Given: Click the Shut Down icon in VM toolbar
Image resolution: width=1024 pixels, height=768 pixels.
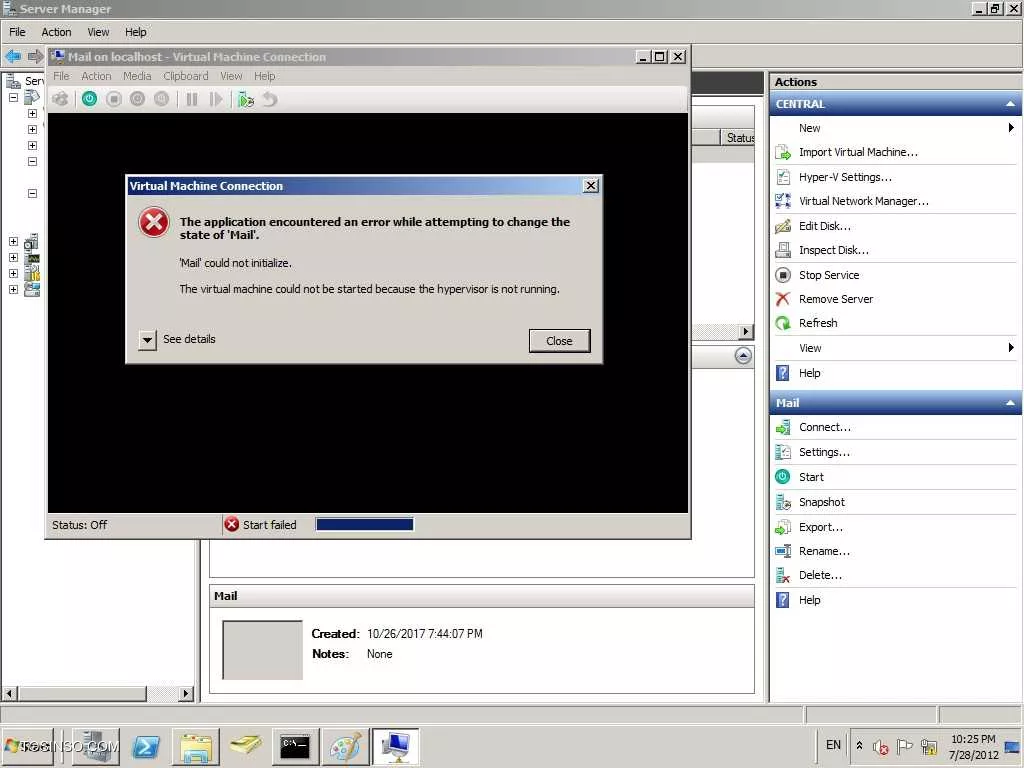Looking at the screenshot, I should (x=137, y=99).
